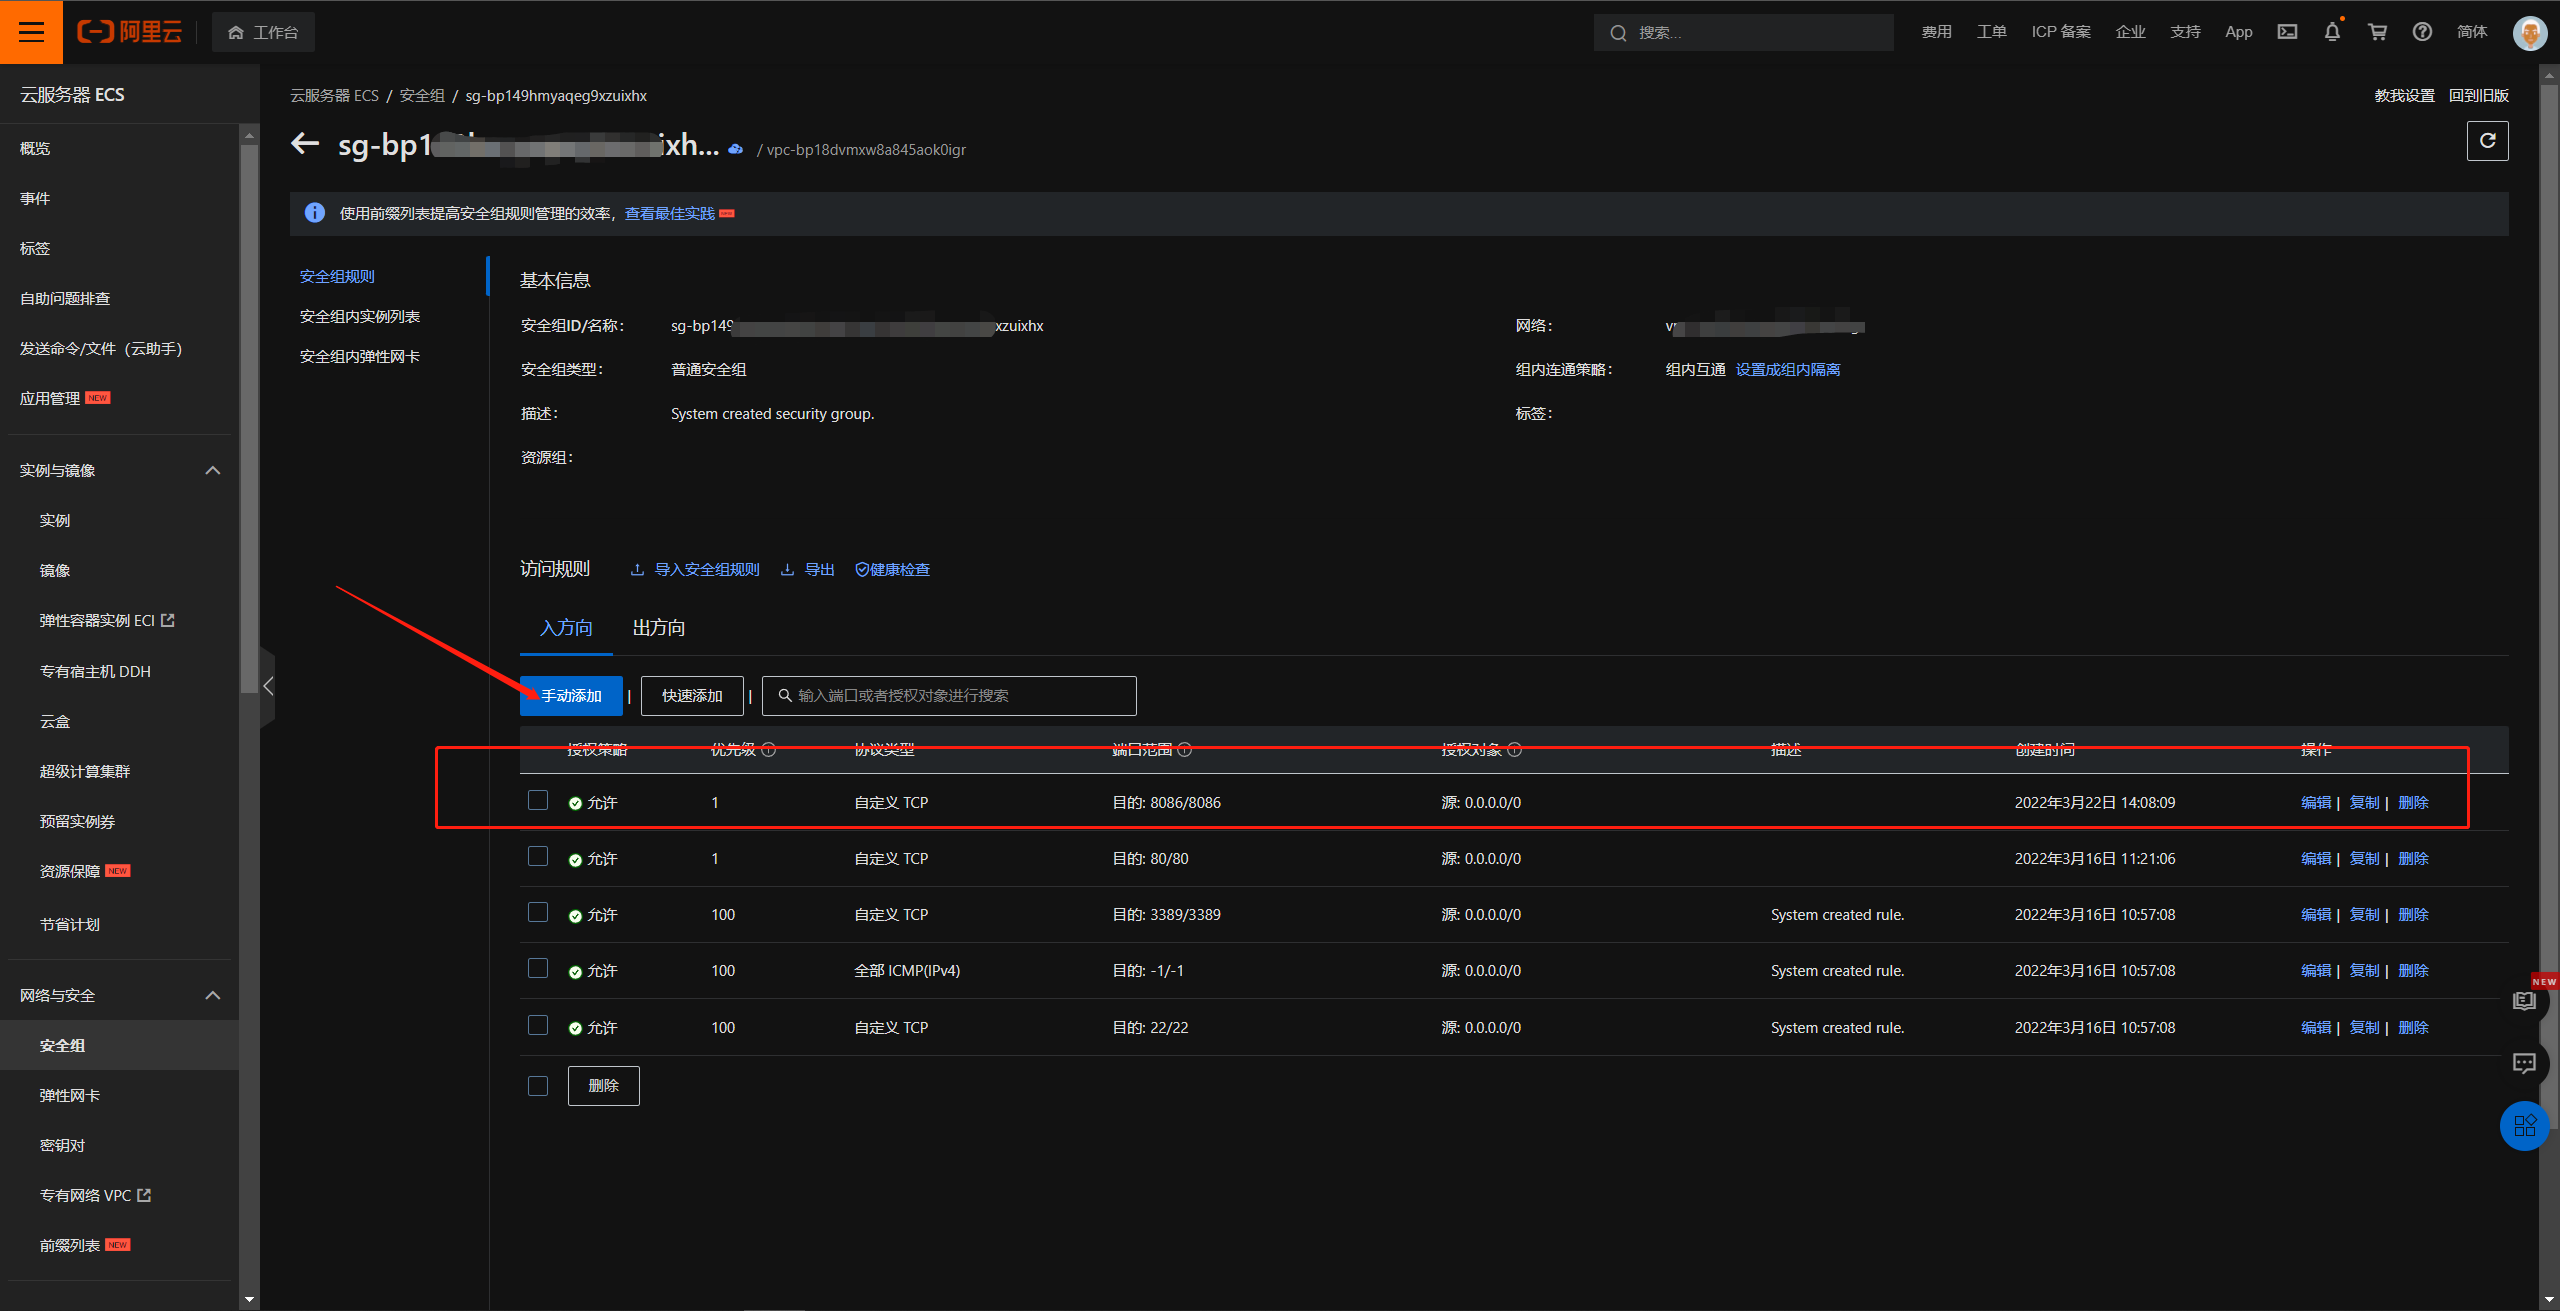The image size is (2560, 1311).
Task: Collapse the 网络与安全 sidebar section
Action: [x=213, y=995]
